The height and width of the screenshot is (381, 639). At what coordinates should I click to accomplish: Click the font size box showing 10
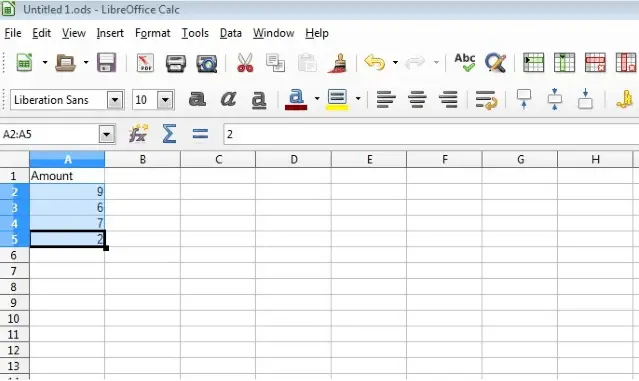[145, 100]
